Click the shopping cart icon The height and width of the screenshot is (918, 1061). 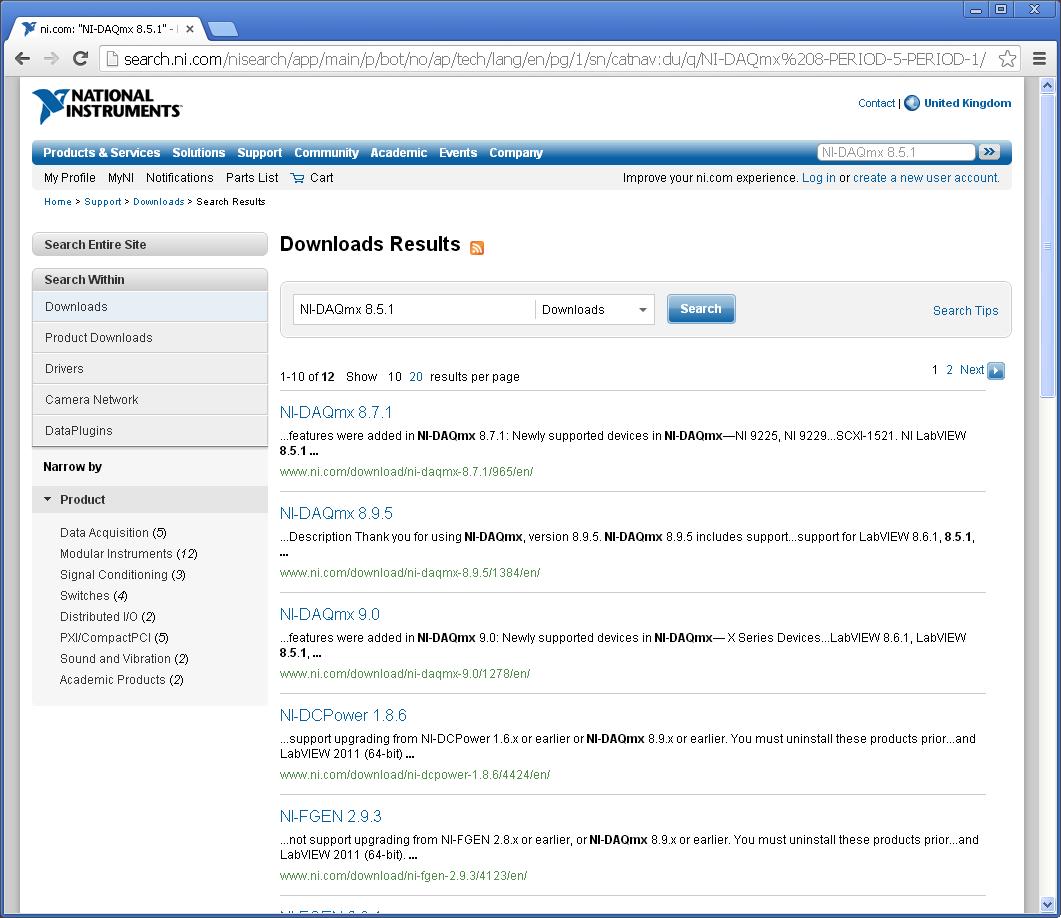(x=297, y=178)
